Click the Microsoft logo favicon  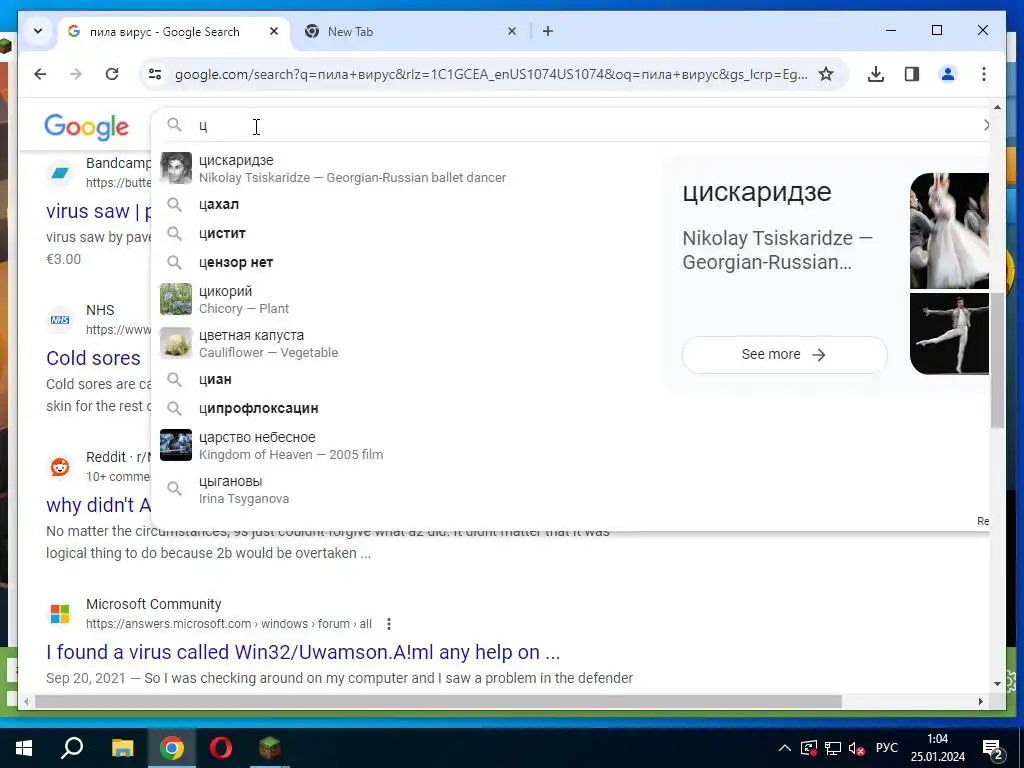click(60, 614)
